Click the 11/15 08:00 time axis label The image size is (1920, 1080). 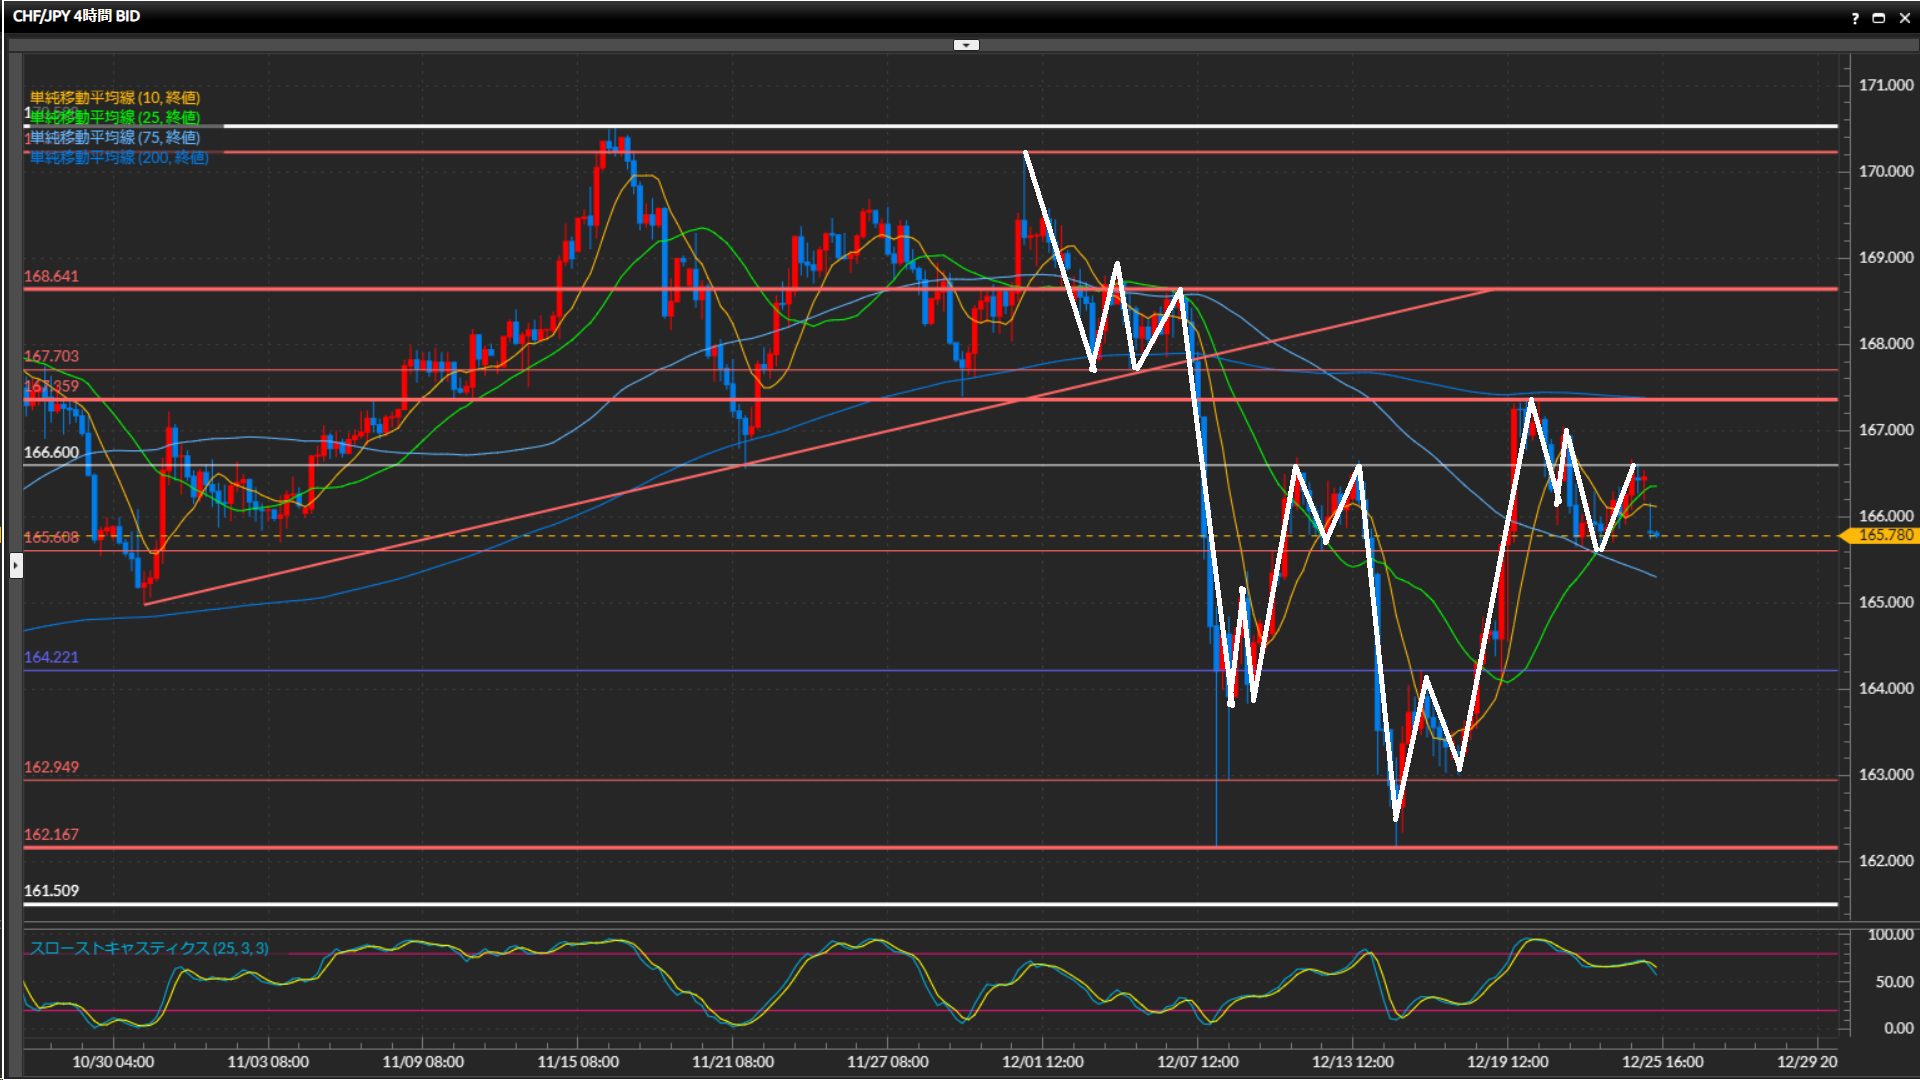pos(577,1062)
